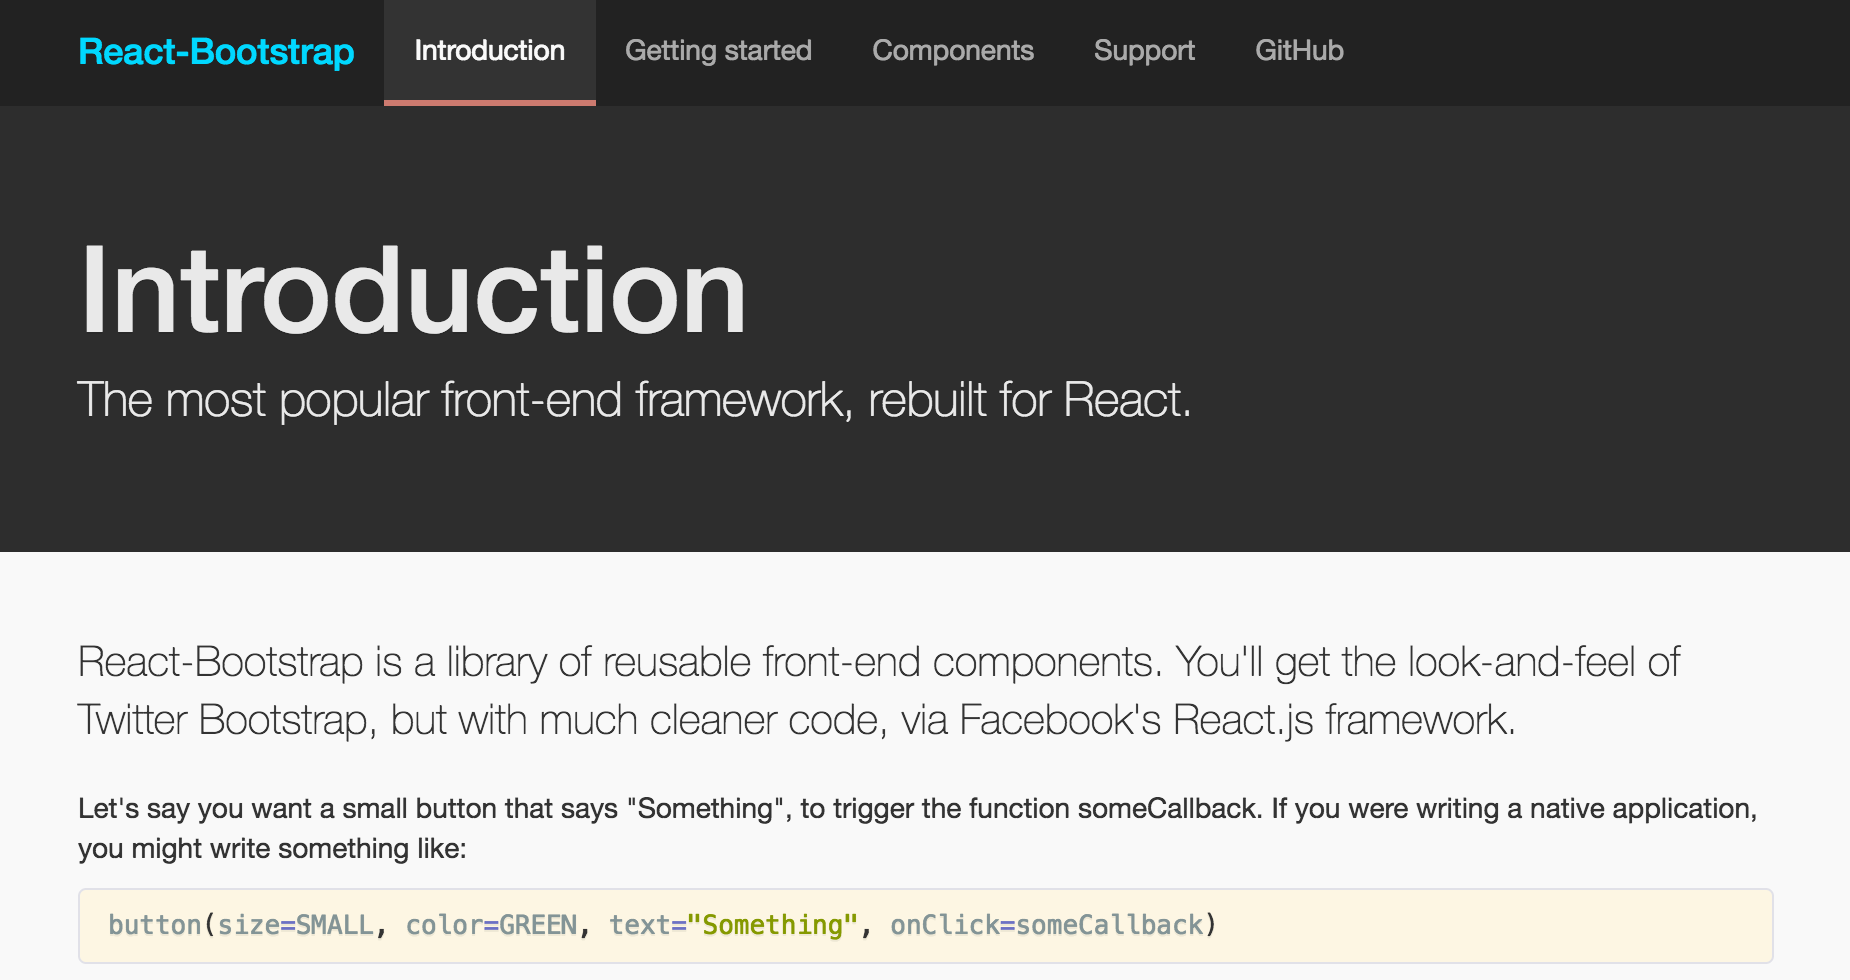The height and width of the screenshot is (980, 1850).
Task: Visit the Support page in navbar
Action: coord(1144,52)
